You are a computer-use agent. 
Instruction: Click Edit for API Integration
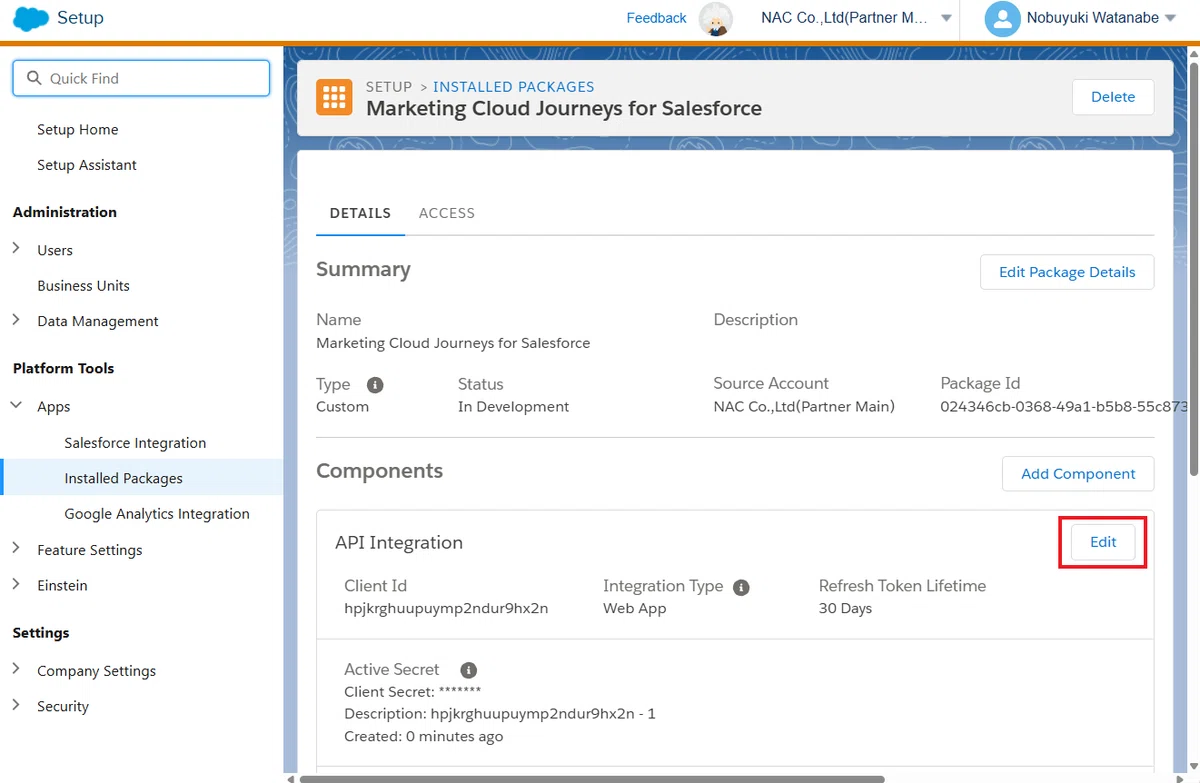(x=1103, y=542)
